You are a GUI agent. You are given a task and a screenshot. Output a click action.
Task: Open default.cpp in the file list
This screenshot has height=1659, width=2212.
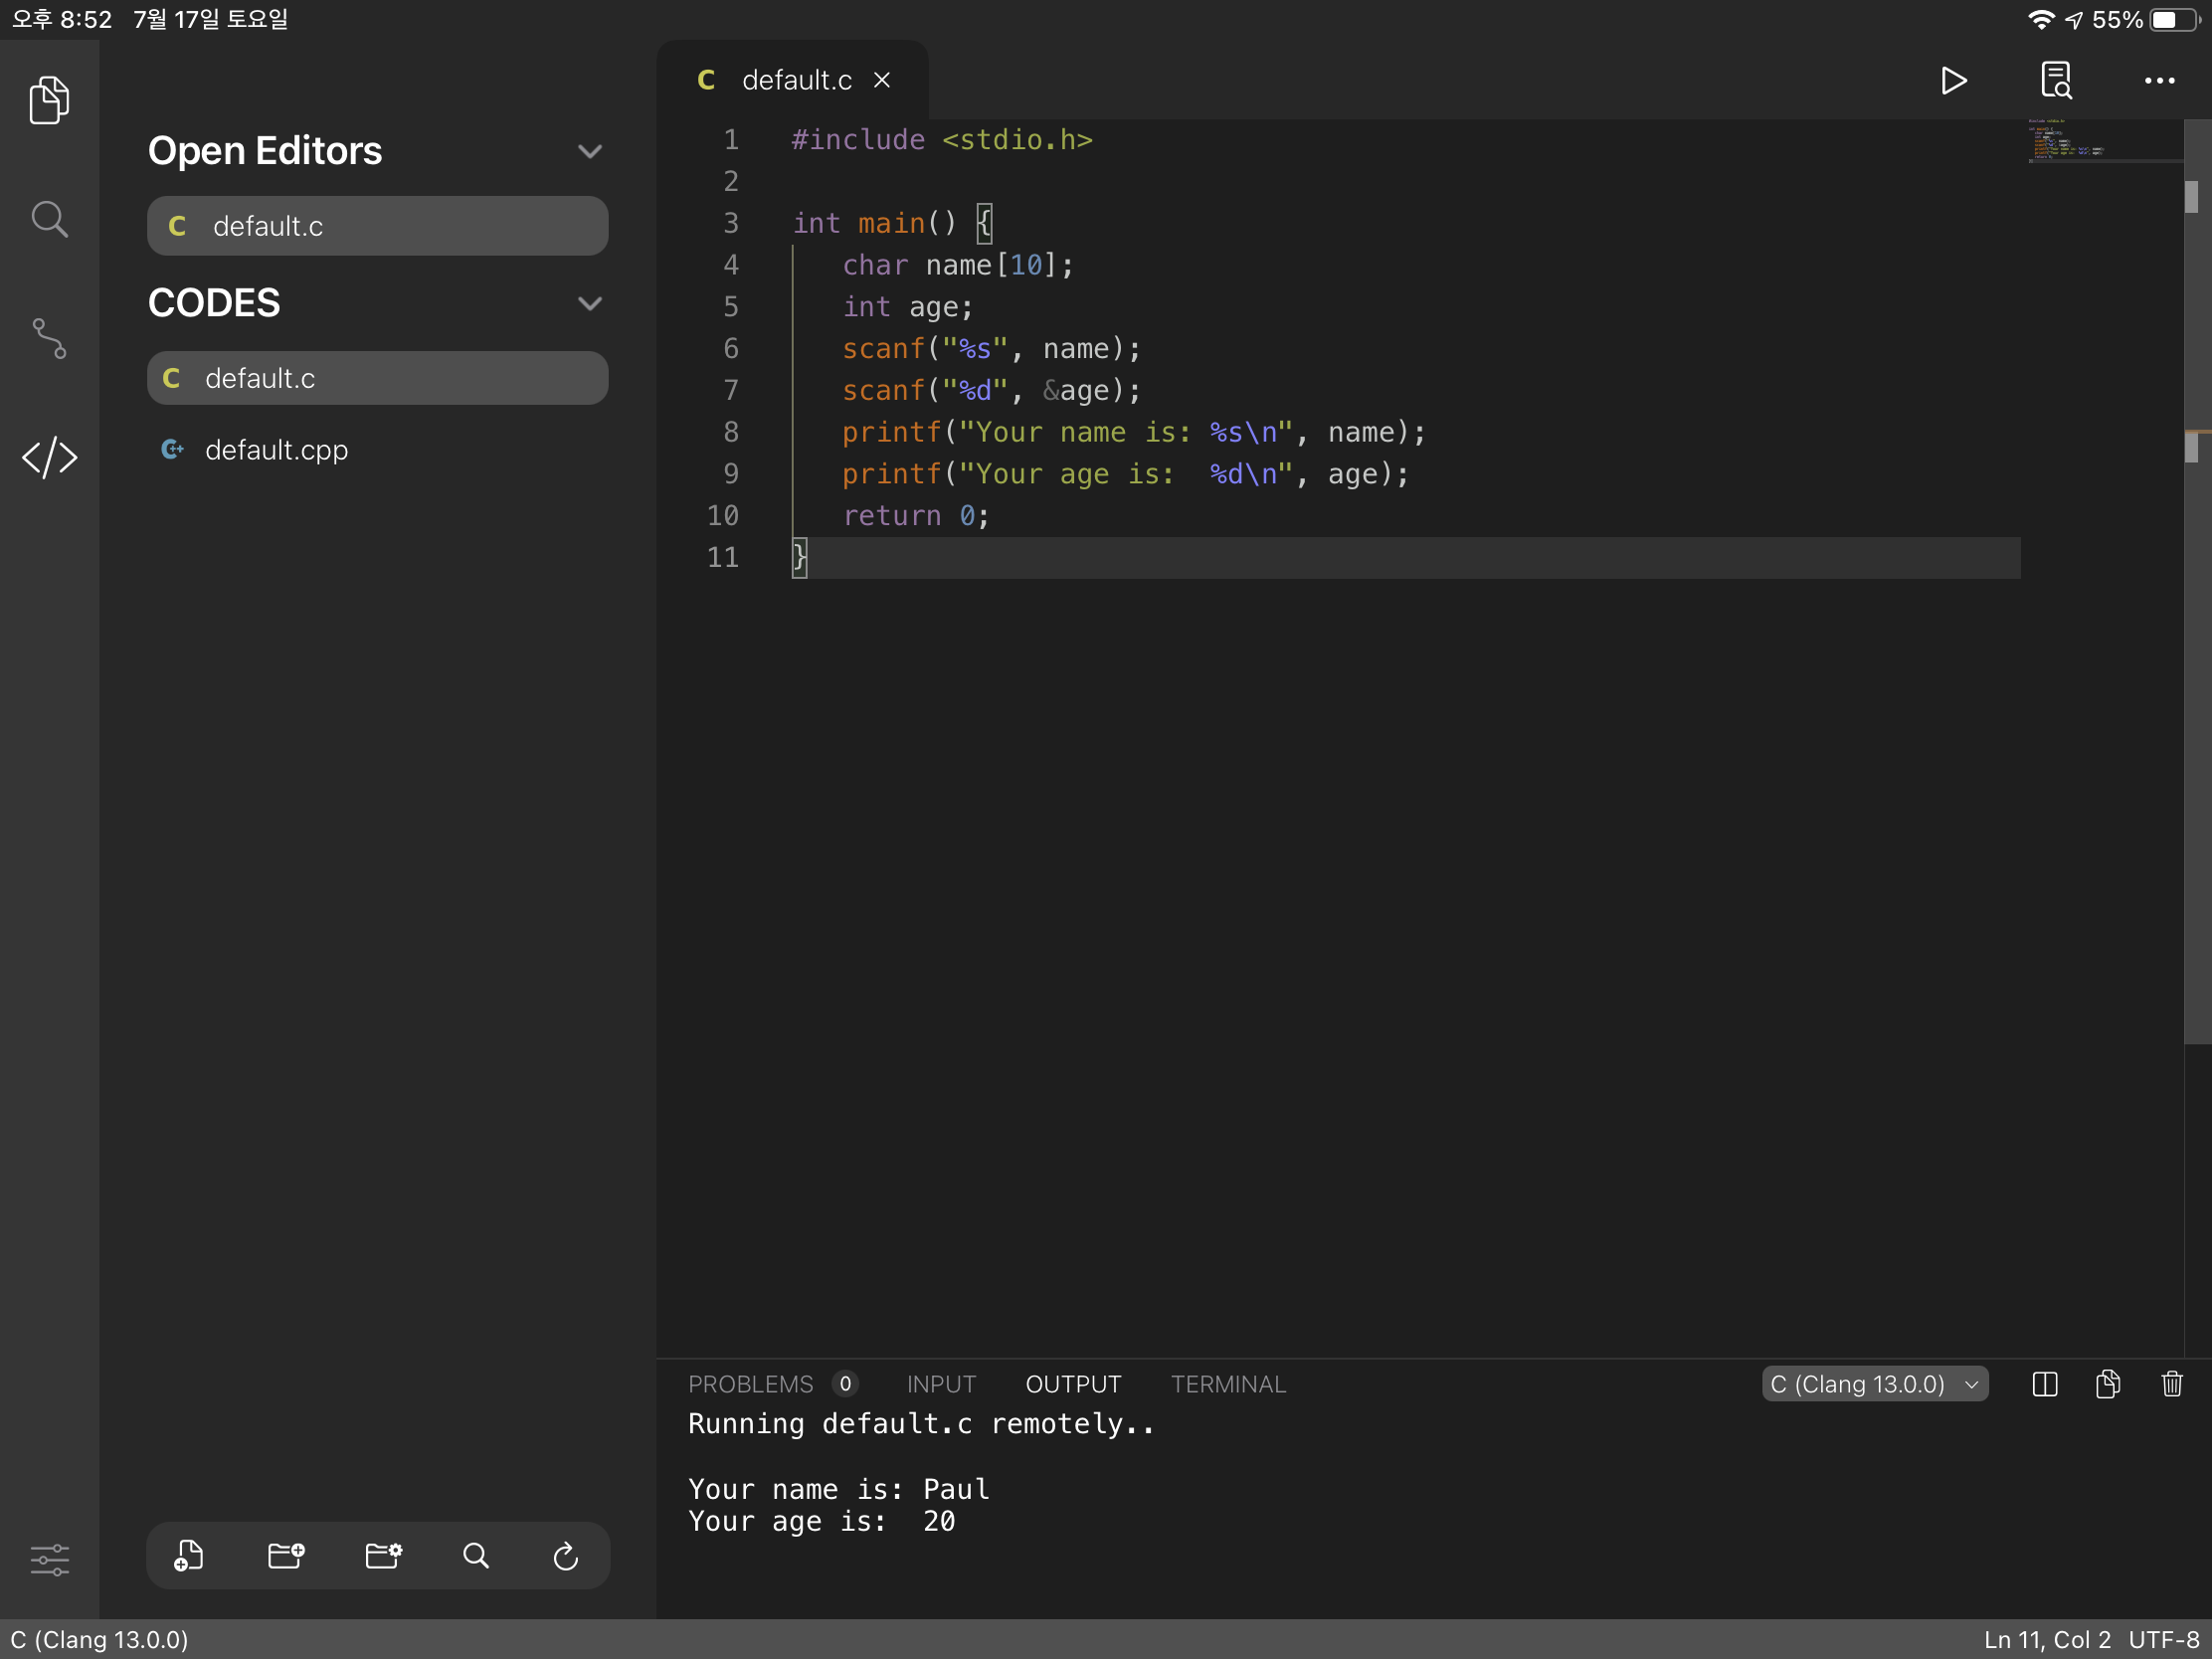pos(276,450)
